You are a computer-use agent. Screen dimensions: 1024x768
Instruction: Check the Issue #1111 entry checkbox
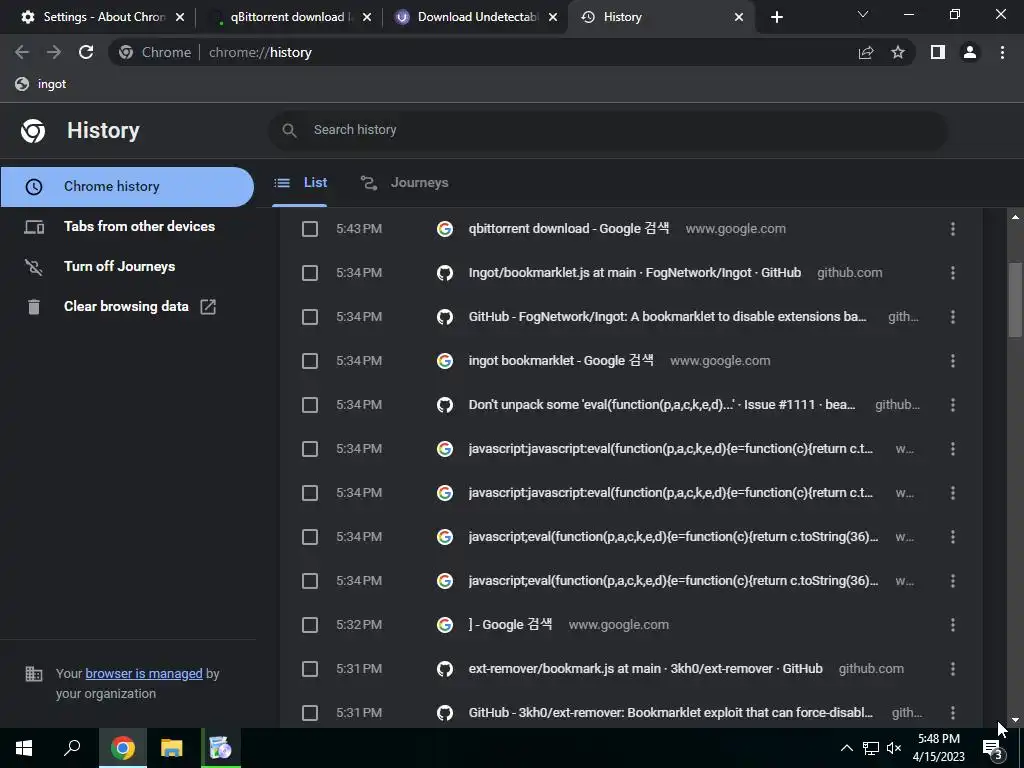coord(310,405)
